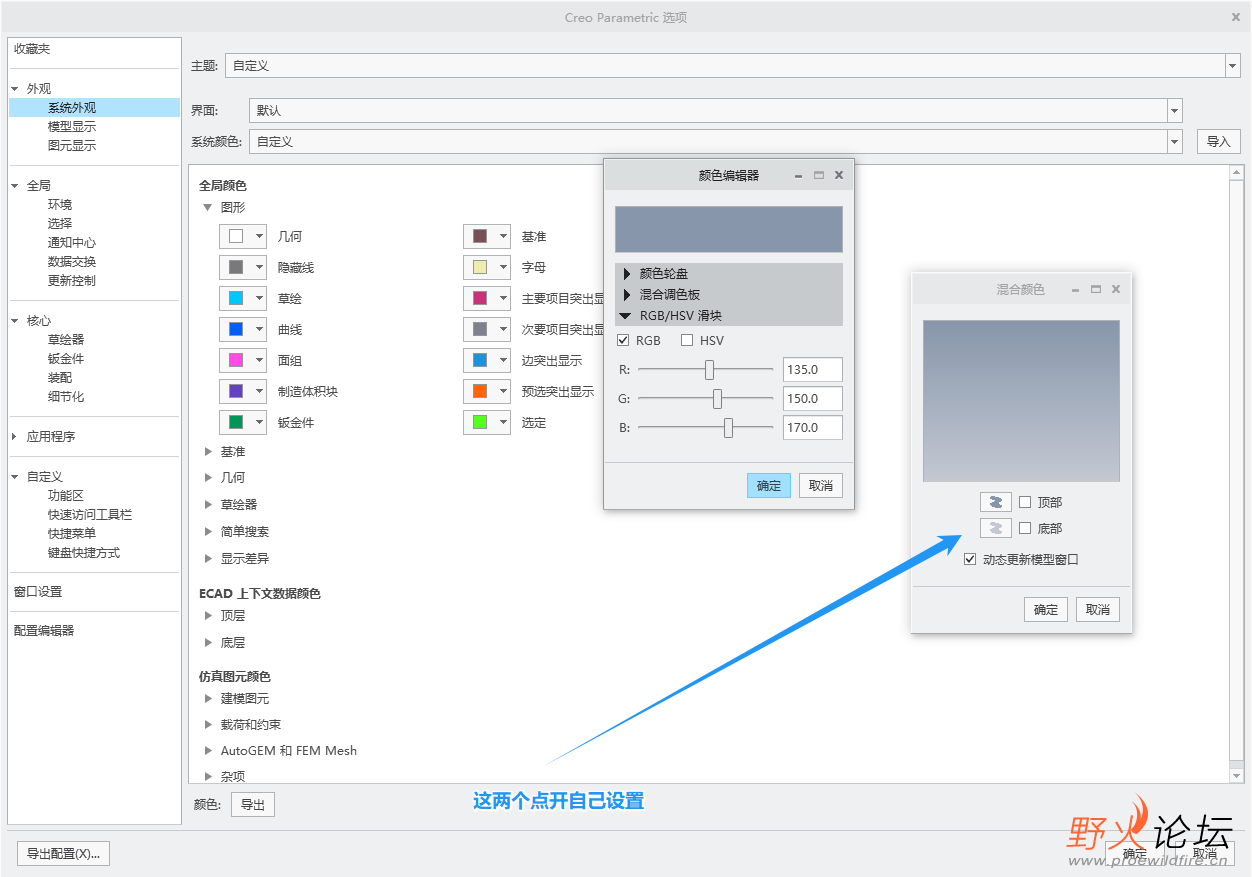Viewport: 1252px width, 877px height.
Task: Expand the 建模图元 group
Action: coord(208,698)
